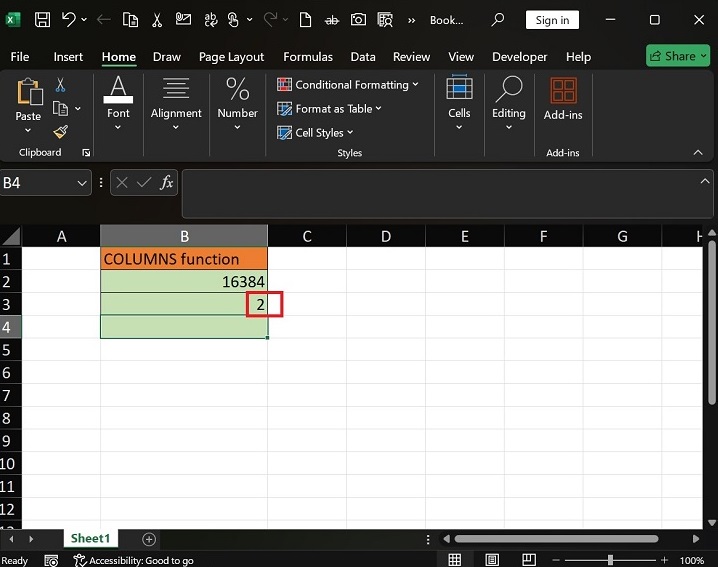Enable Page Break Preview view

click(526, 560)
